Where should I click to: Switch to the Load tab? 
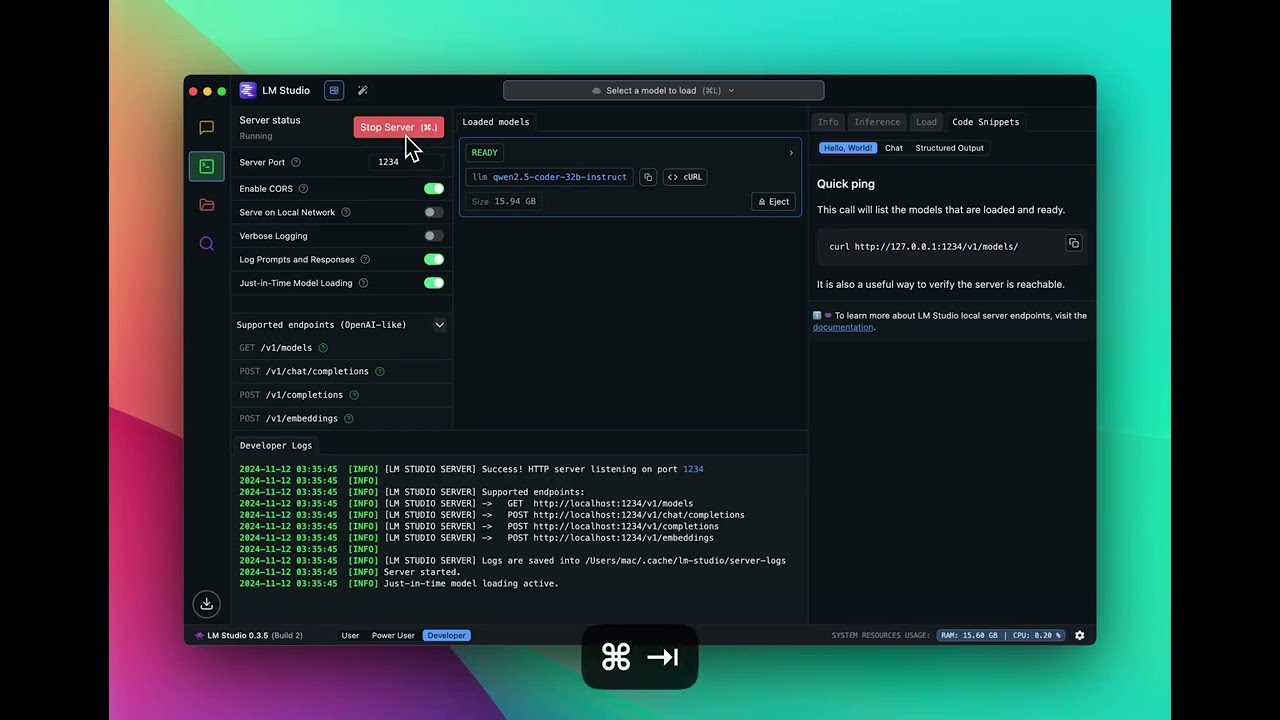click(927, 122)
